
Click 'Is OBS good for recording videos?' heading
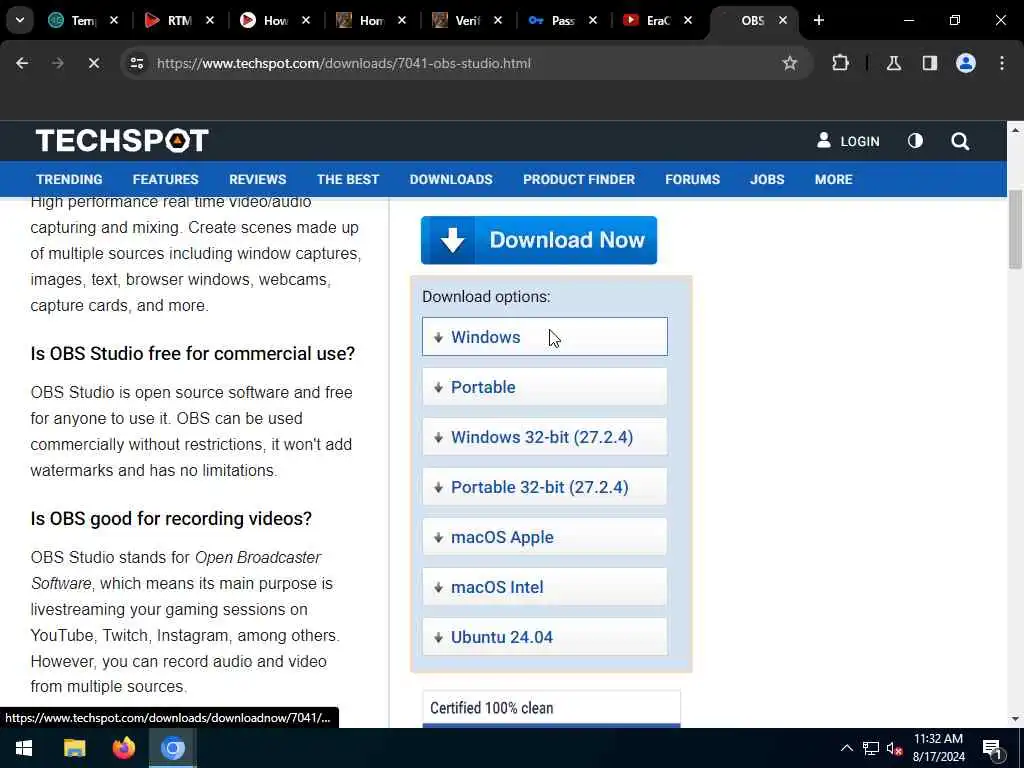click(171, 519)
